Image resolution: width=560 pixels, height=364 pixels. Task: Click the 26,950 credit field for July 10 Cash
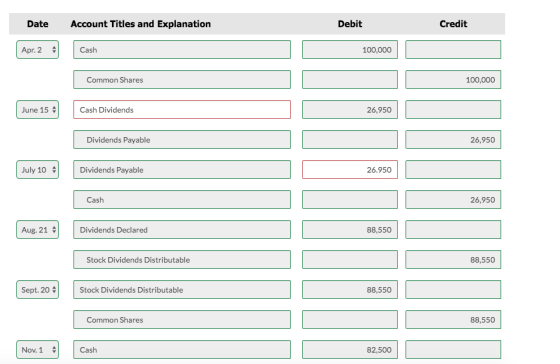click(x=453, y=200)
